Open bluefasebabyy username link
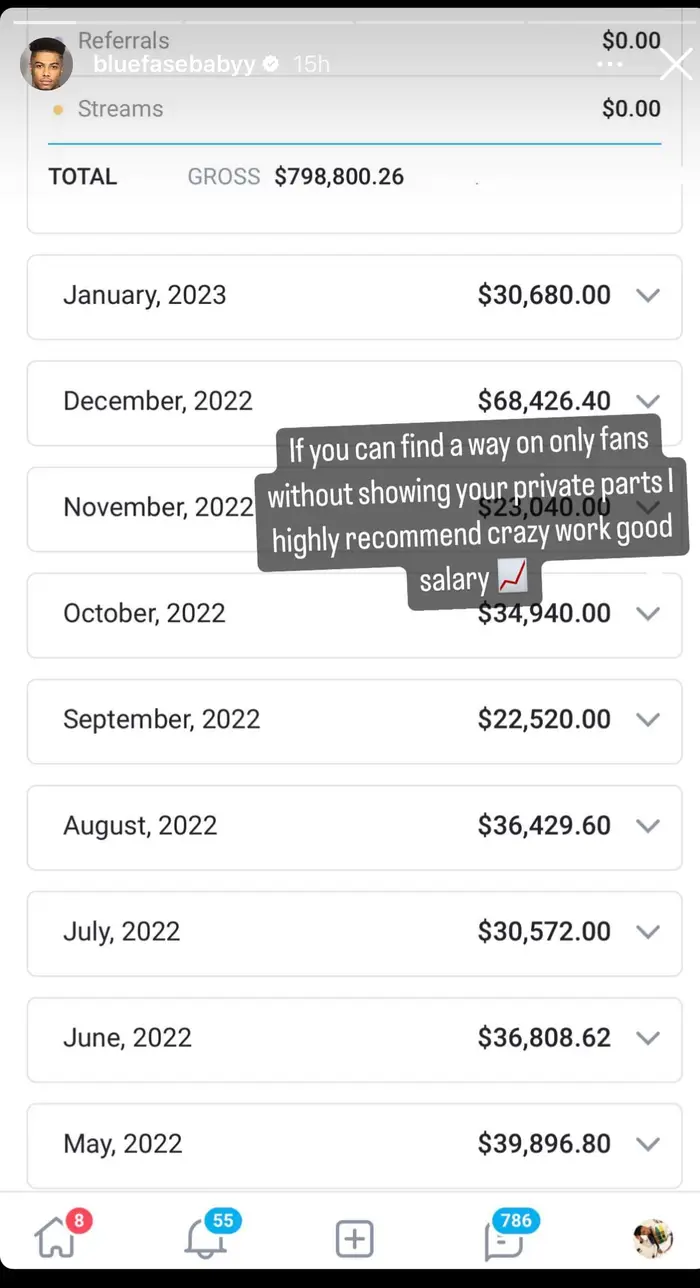Screen dimensions: 700x1288 coord(173,65)
